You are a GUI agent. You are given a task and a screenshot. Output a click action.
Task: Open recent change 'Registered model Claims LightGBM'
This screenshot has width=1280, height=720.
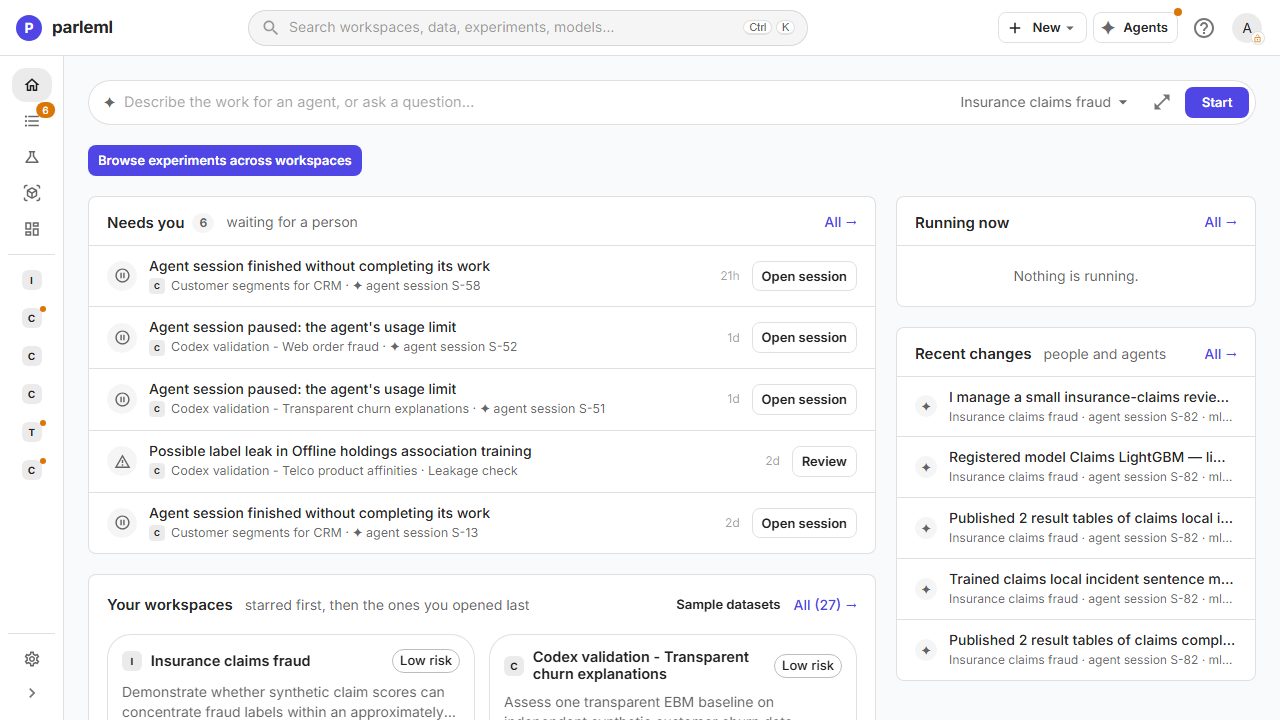(1076, 467)
